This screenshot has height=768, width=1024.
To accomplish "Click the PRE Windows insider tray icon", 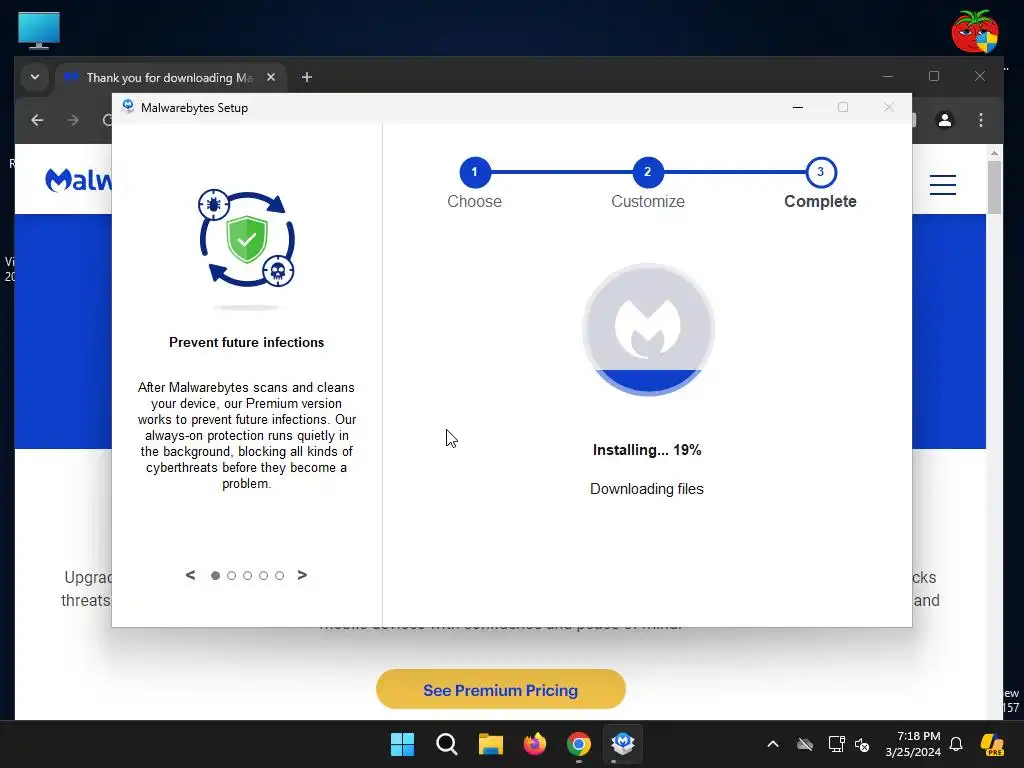I will click(x=993, y=744).
